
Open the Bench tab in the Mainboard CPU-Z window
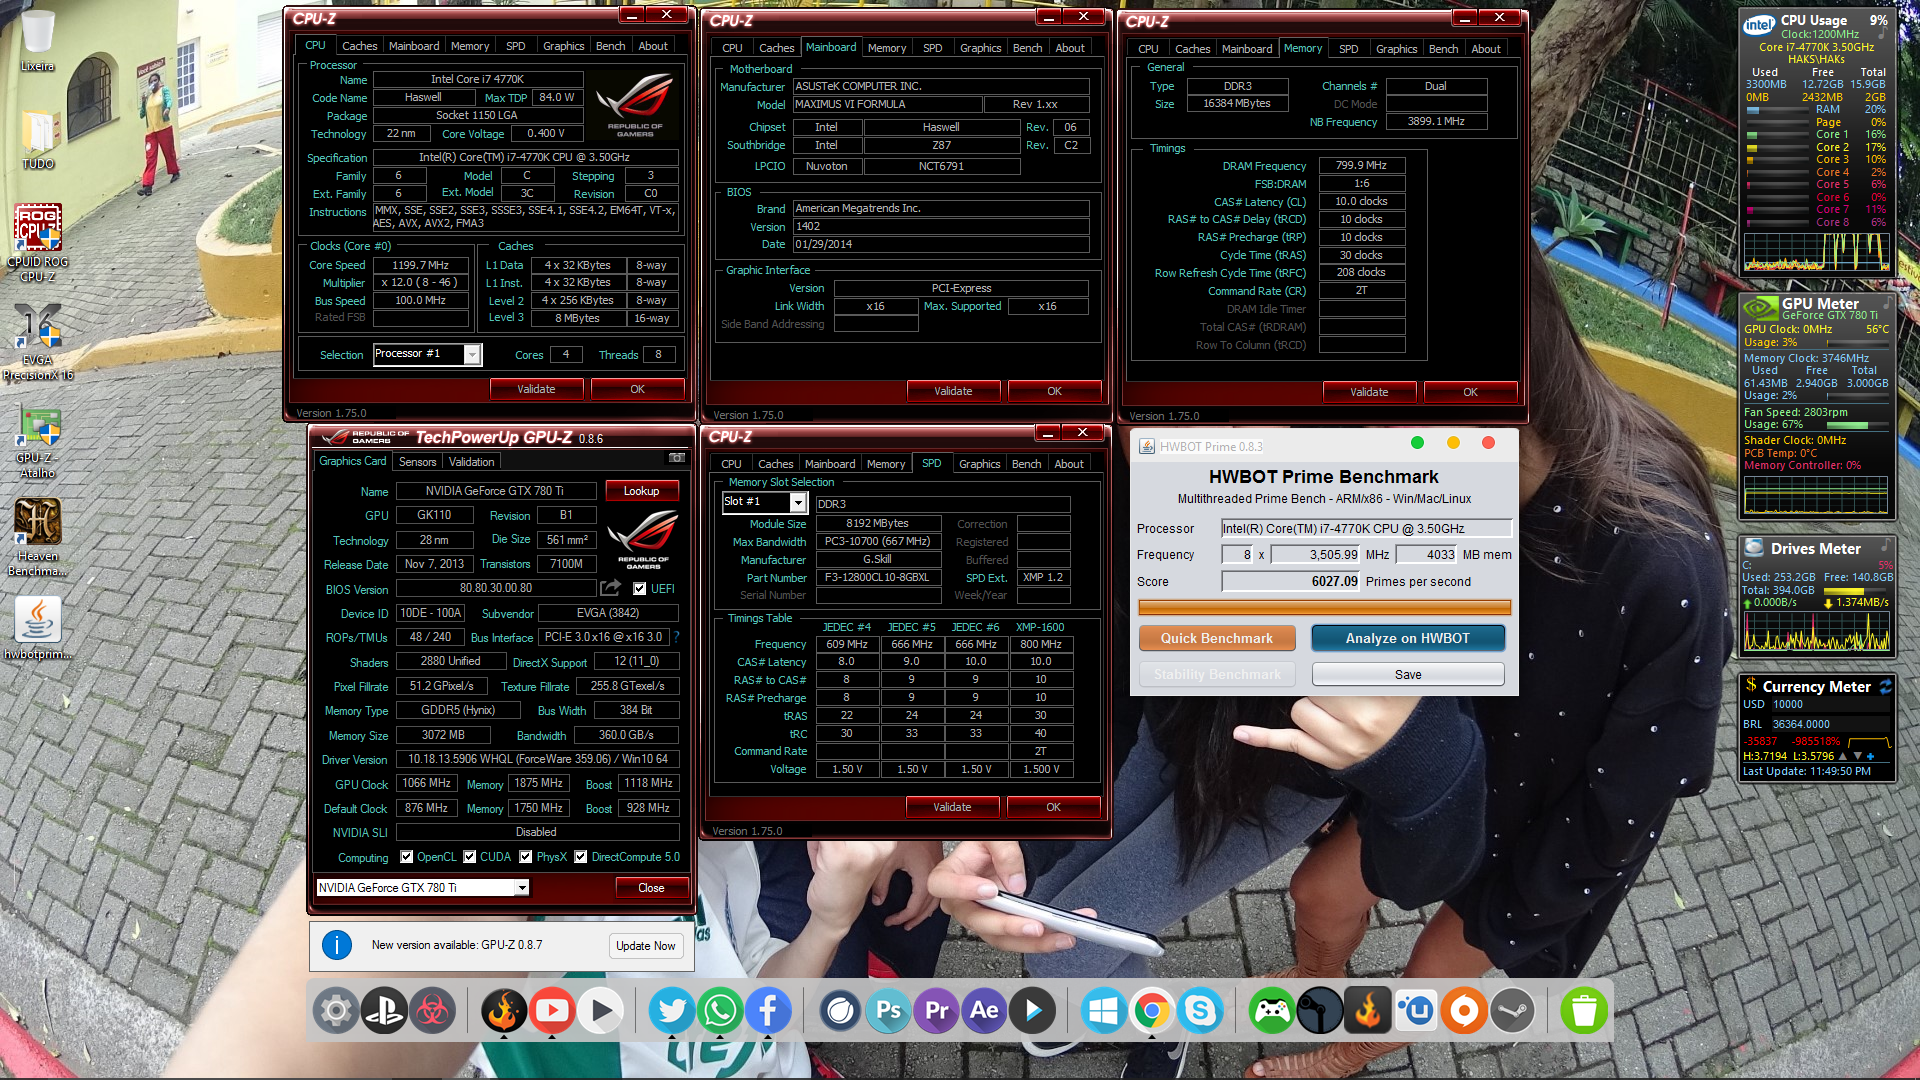tap(1028, 48)
